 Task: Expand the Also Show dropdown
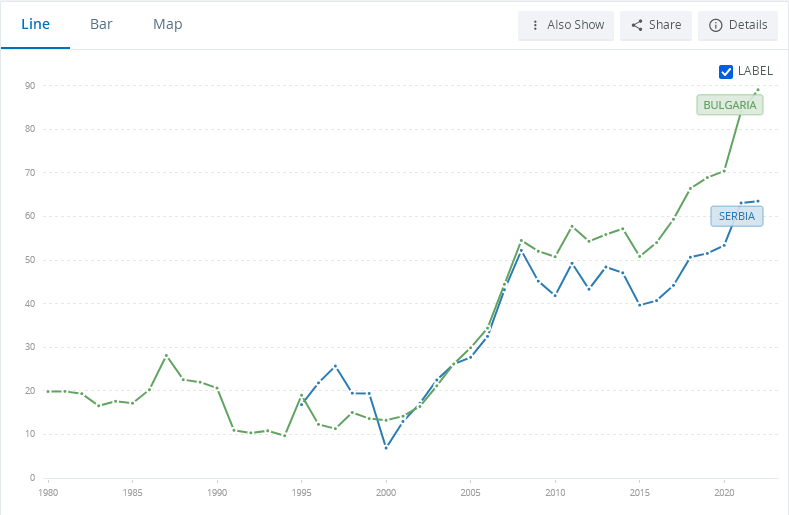tap(565, 25)
